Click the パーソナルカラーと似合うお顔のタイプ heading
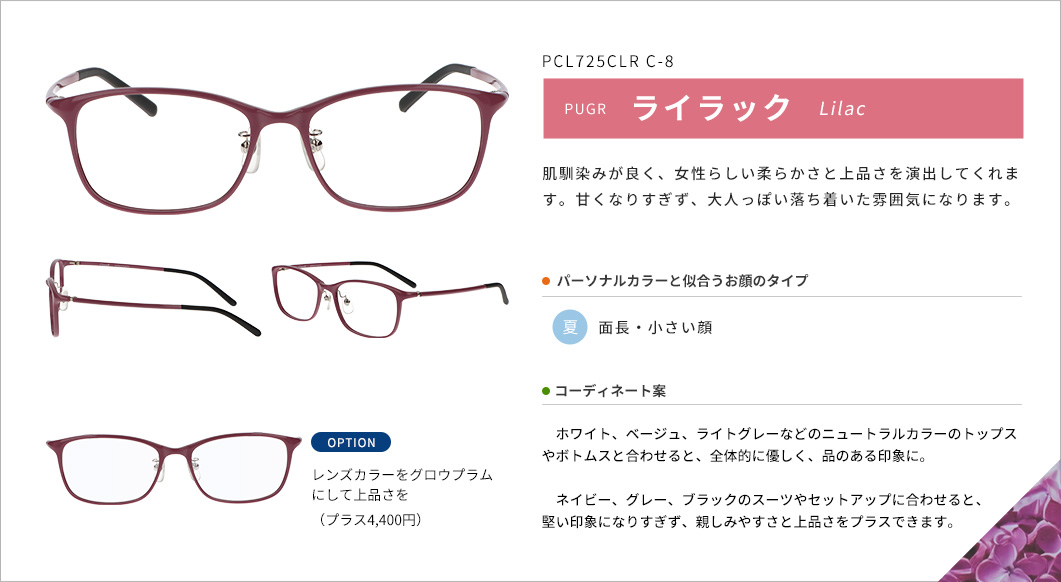Screen dimensions: 1061x582 [681, 281]
